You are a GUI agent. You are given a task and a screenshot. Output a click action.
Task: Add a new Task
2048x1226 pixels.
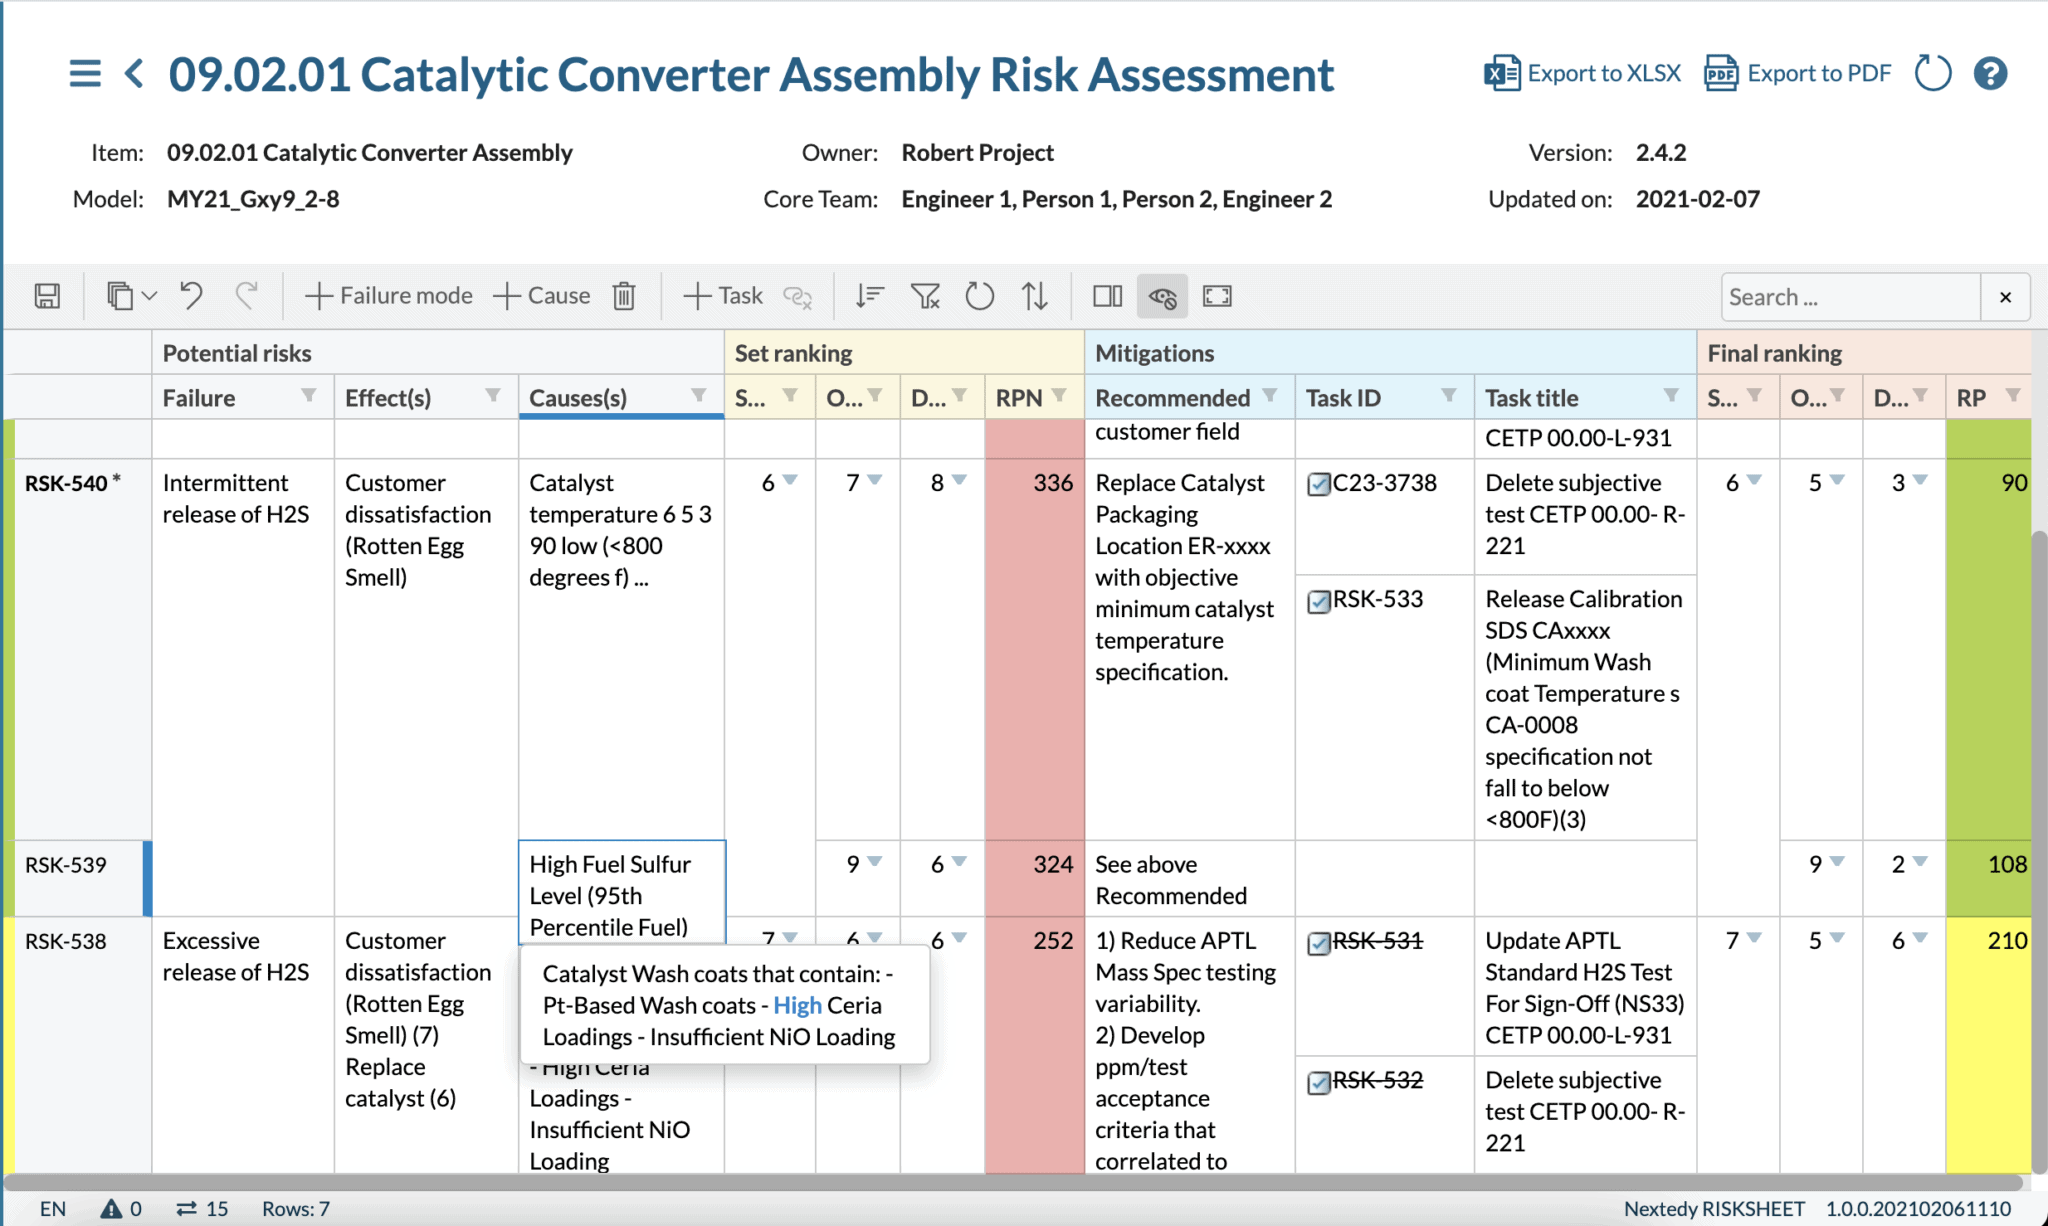722,295
